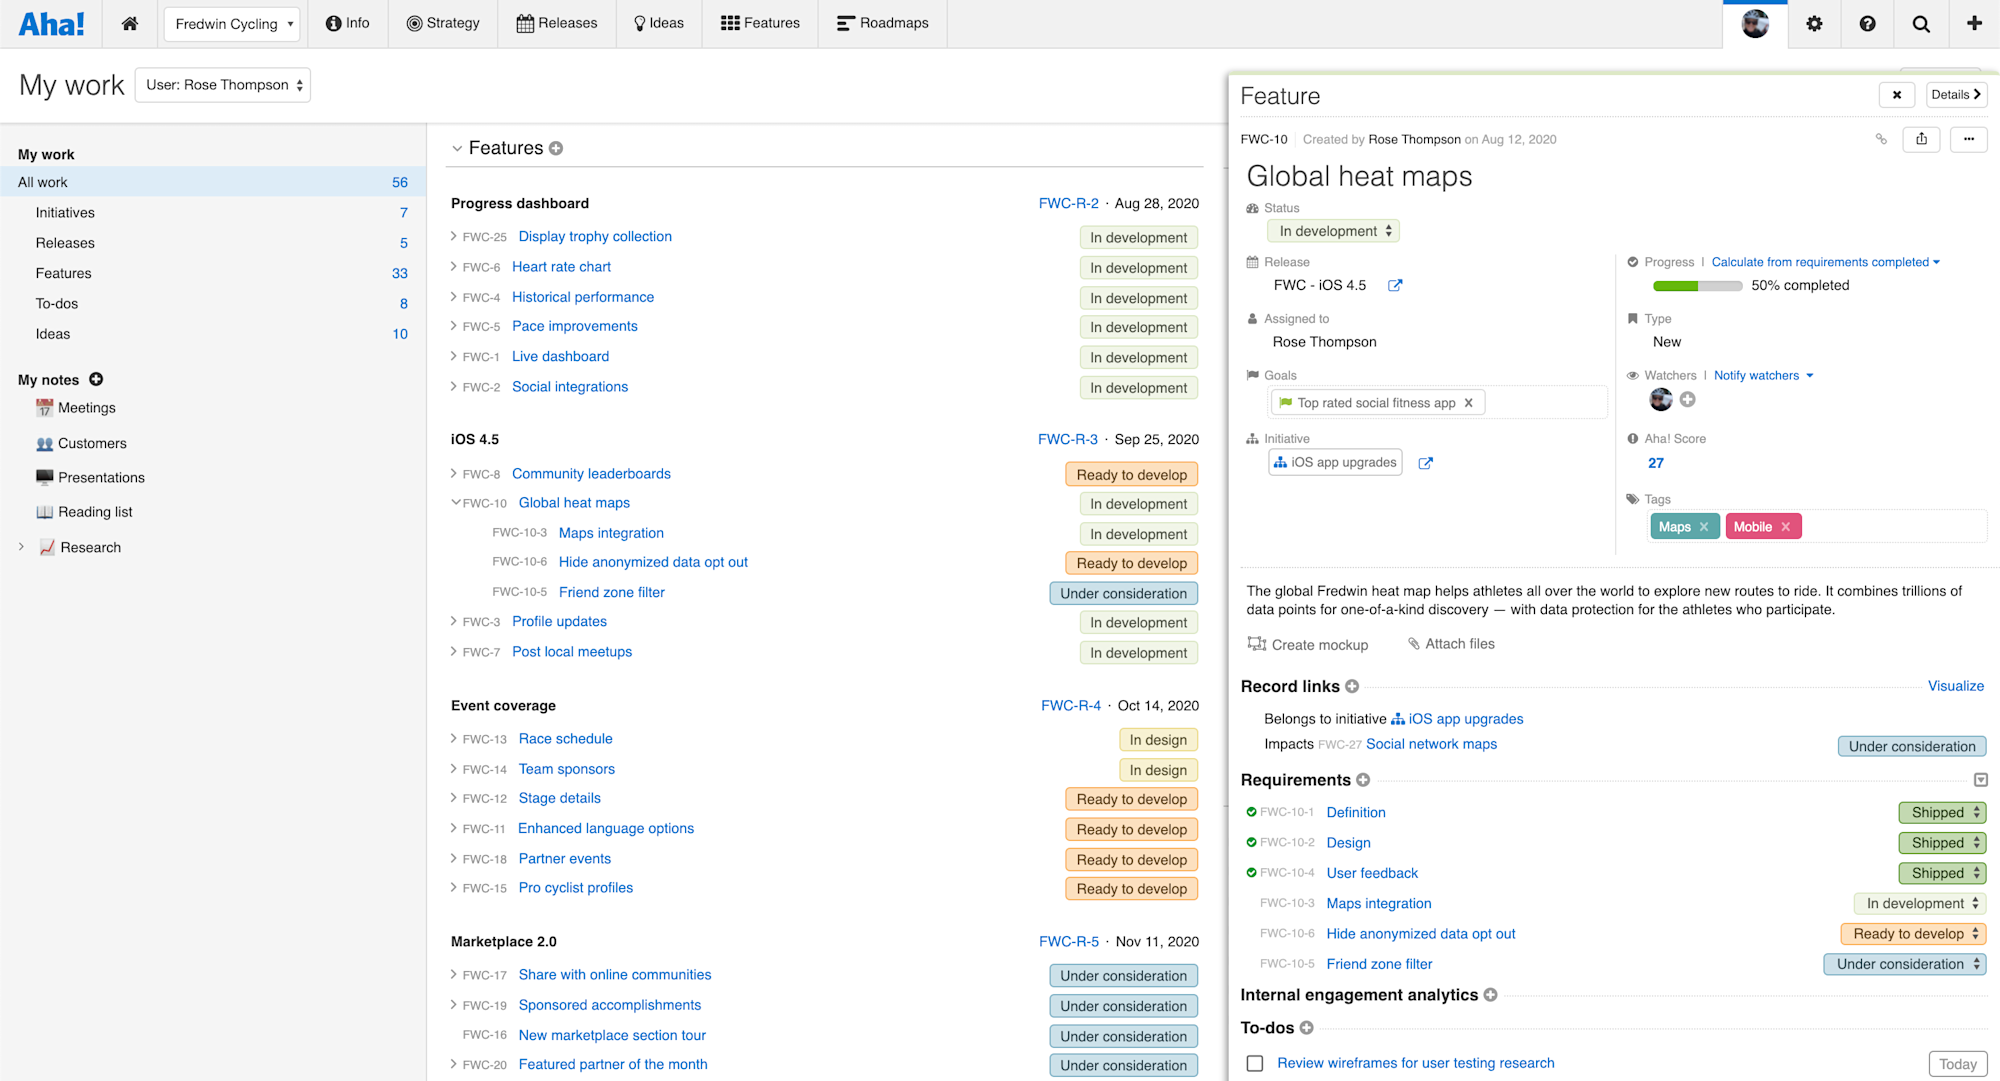Click the Visualize link
Viewport: 2000px width, 1081px height.
[1955, 686]
